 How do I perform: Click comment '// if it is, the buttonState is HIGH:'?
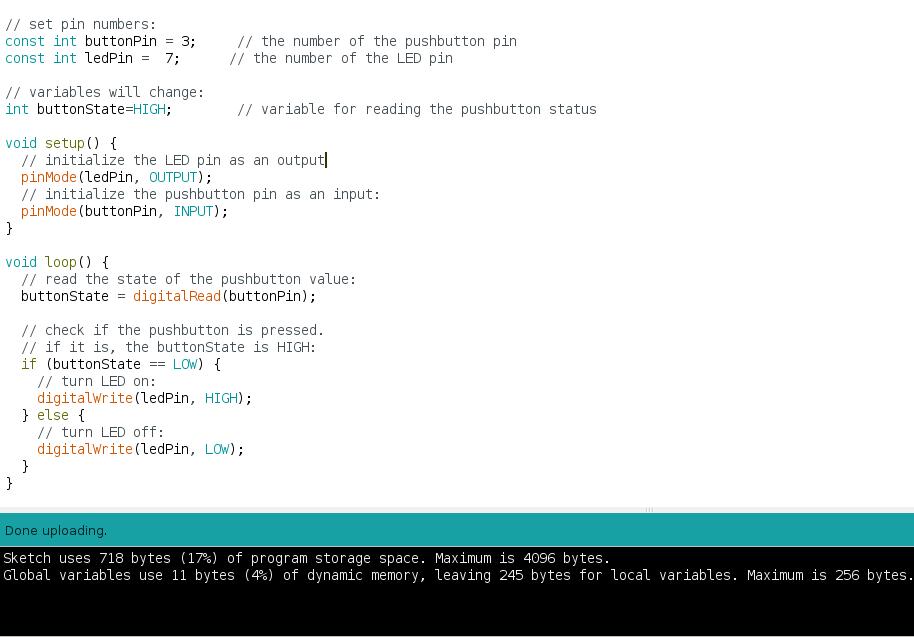[x=168, y=347]
